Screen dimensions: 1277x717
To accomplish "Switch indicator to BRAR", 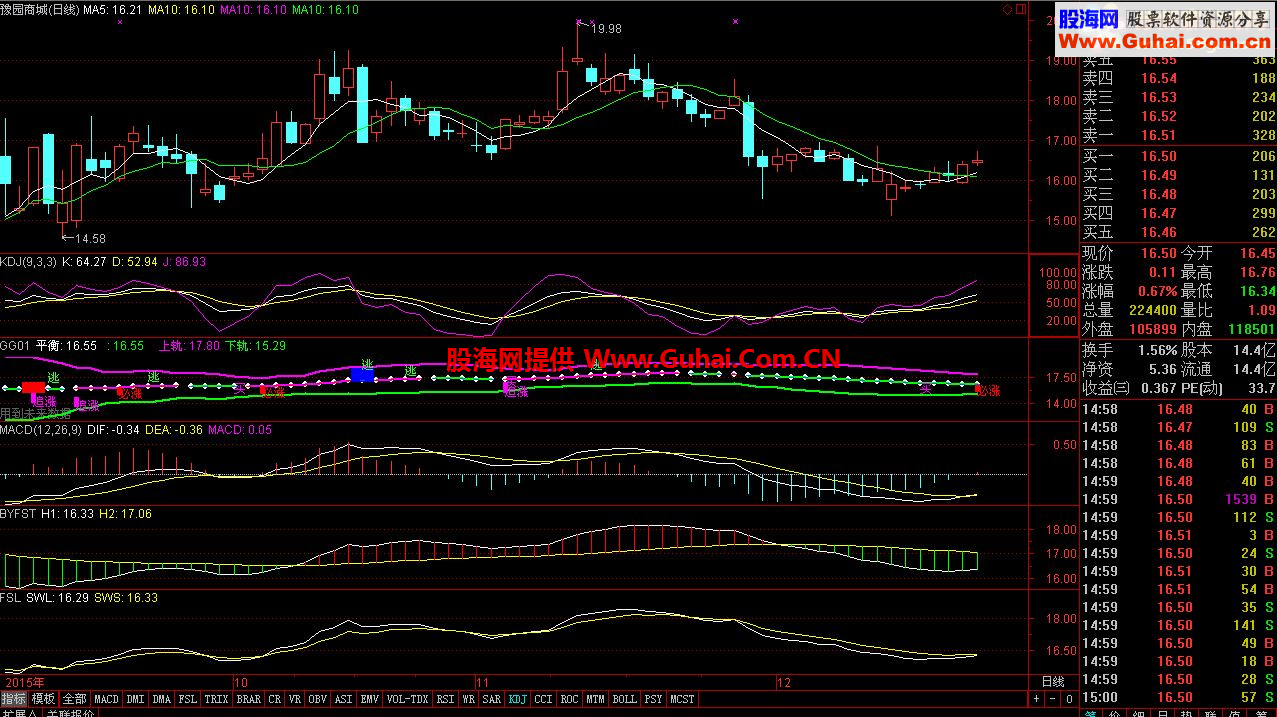I will point(249,699).
